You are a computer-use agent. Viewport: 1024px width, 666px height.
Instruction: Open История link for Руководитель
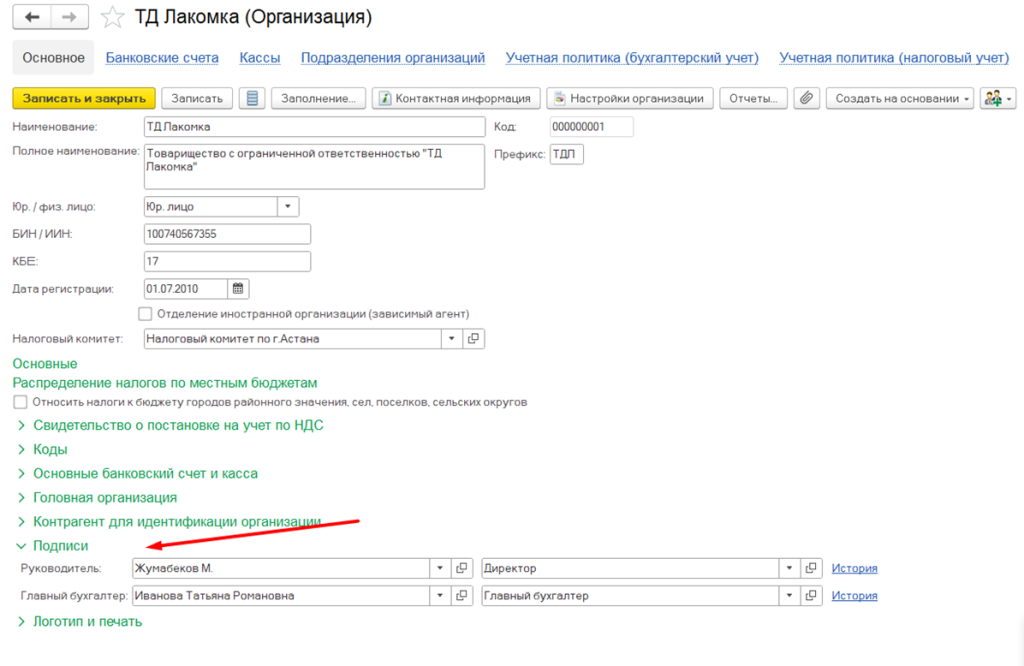854,568
